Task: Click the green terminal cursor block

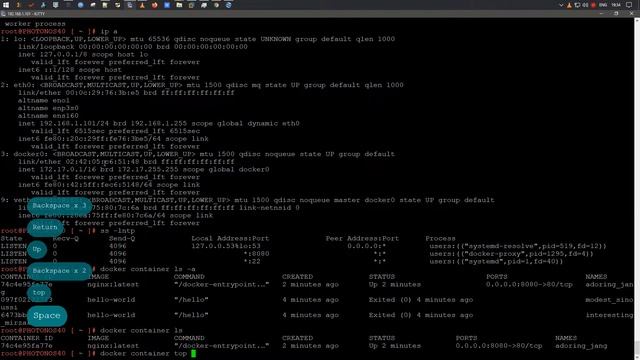Action: (x=193, y=353)
